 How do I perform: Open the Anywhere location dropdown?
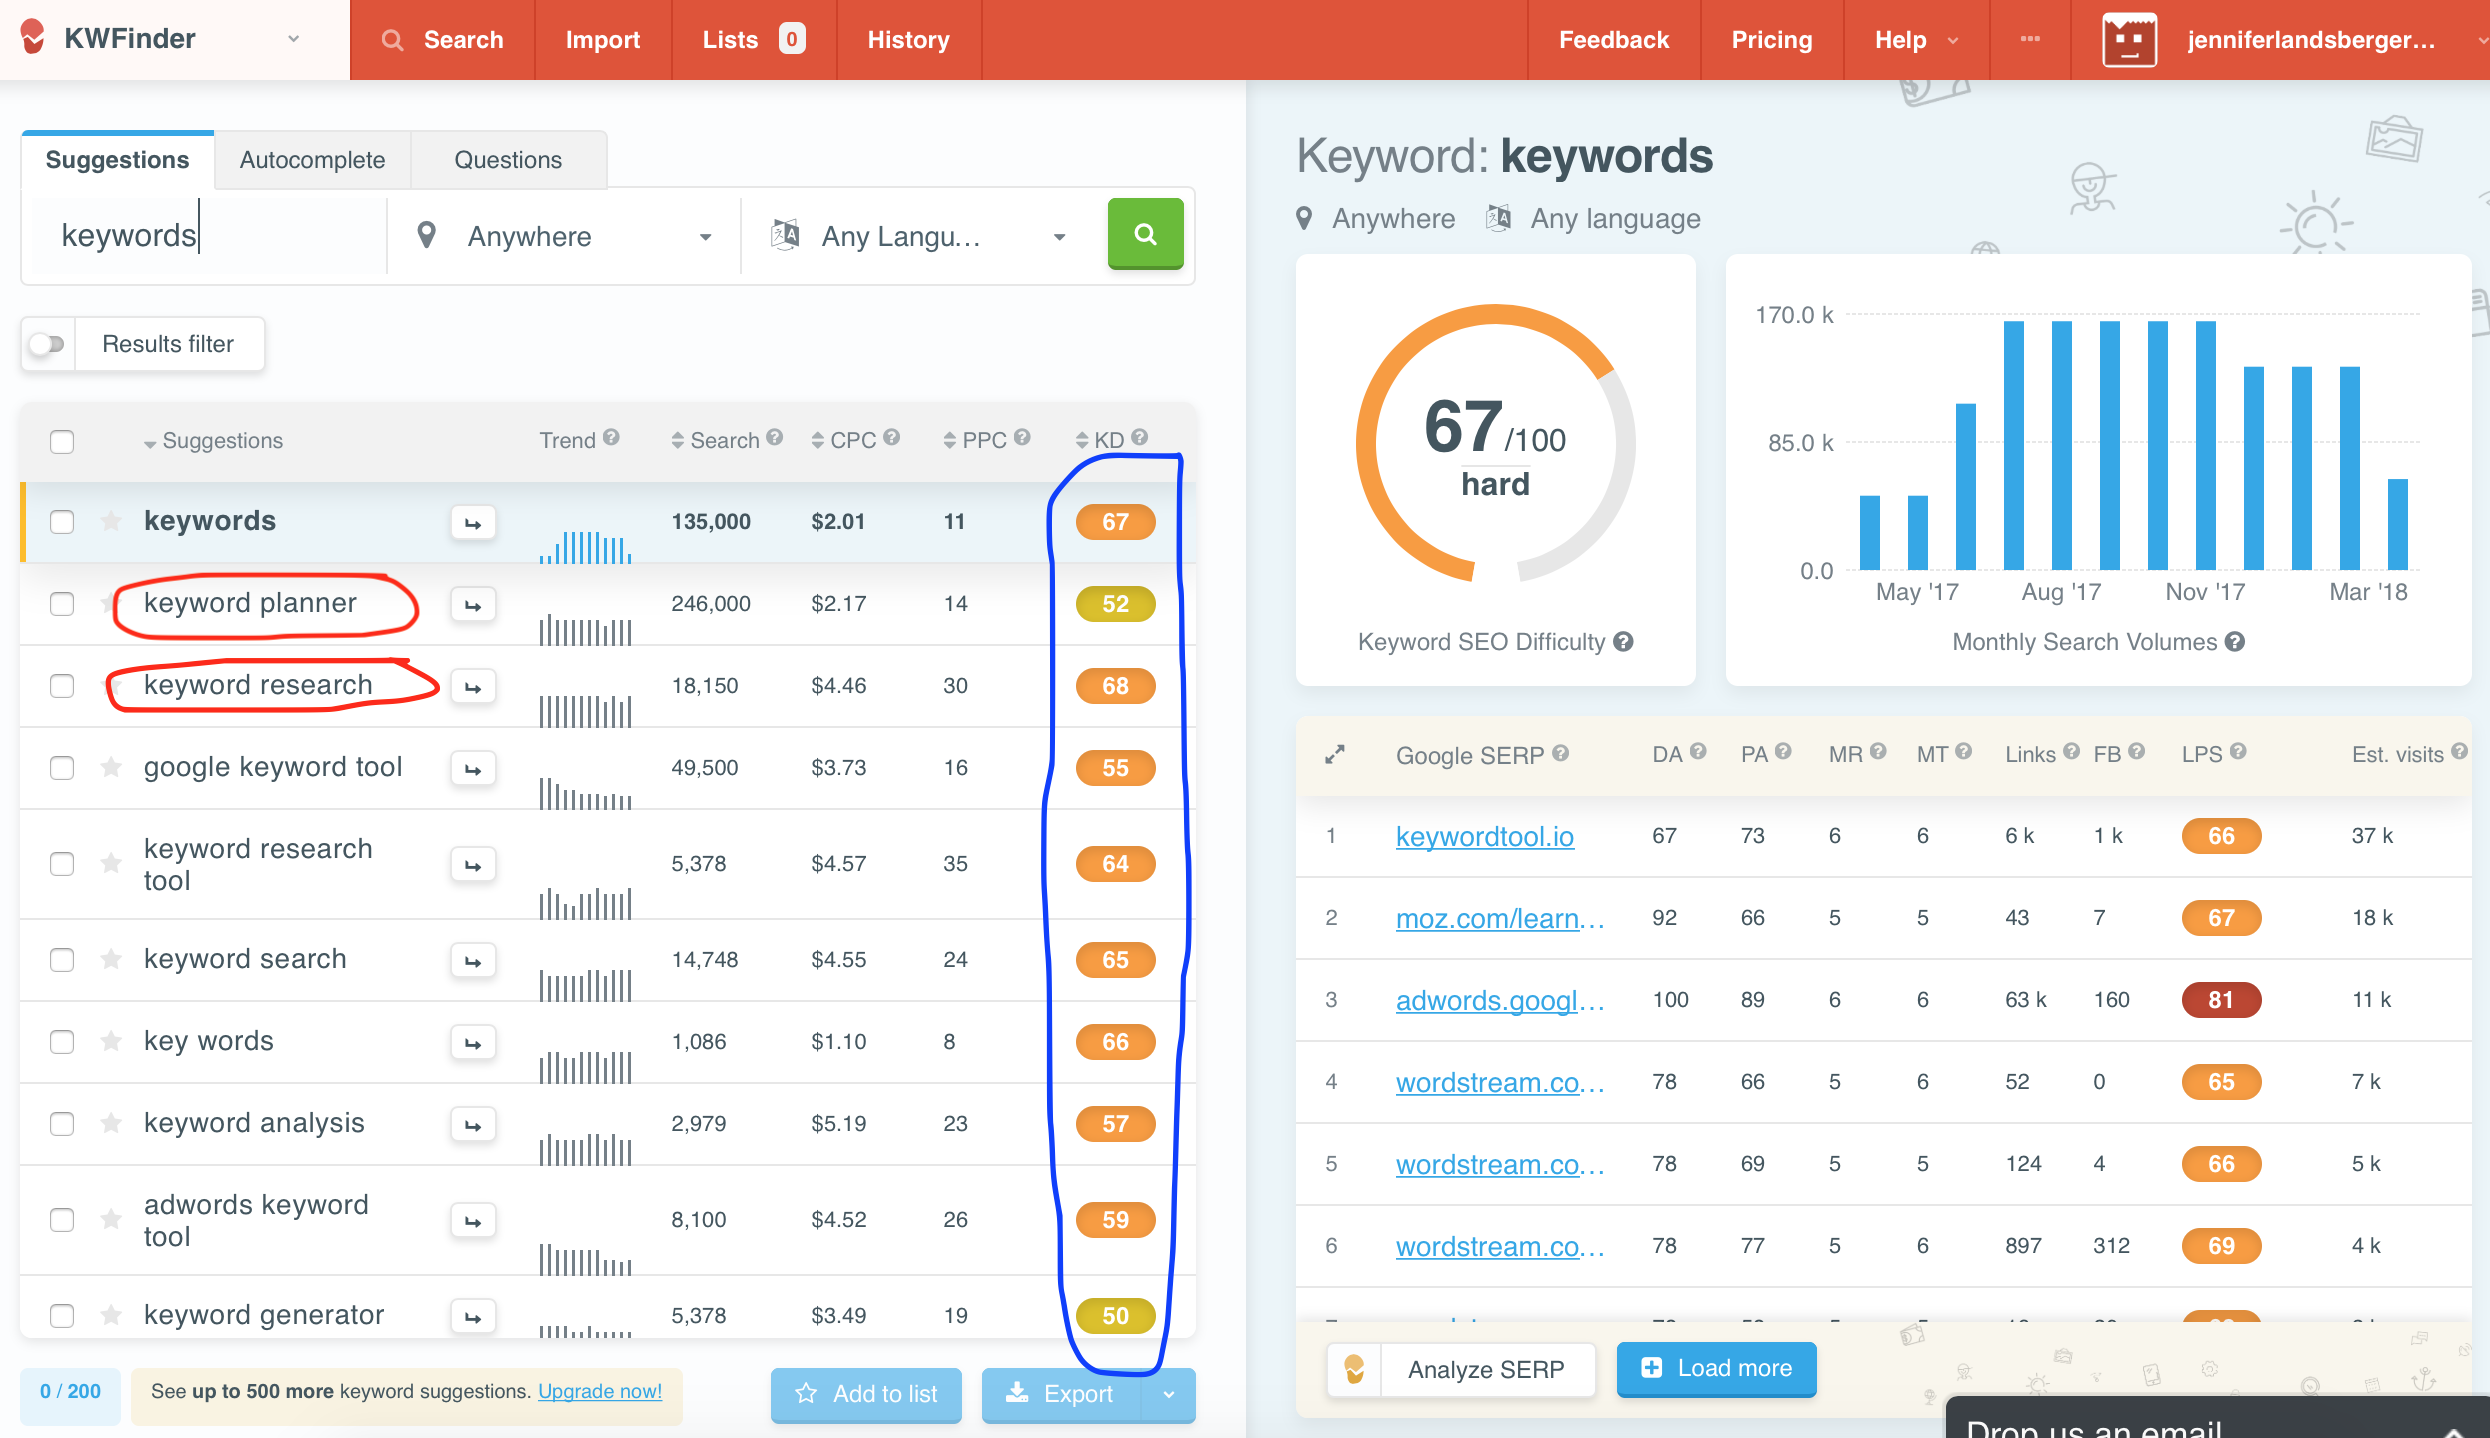564,236
